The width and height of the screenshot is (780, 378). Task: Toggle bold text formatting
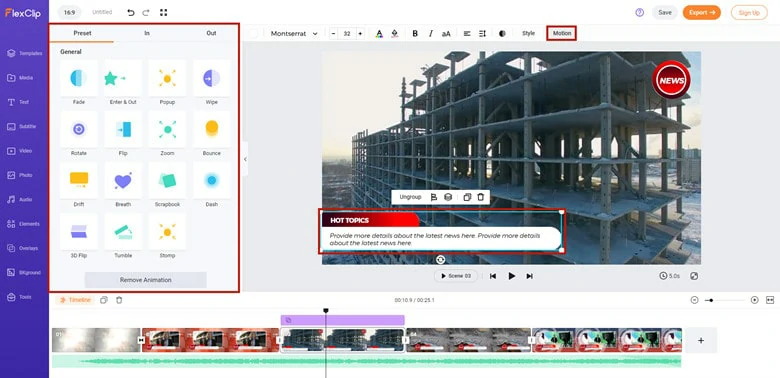click(415, 33)
